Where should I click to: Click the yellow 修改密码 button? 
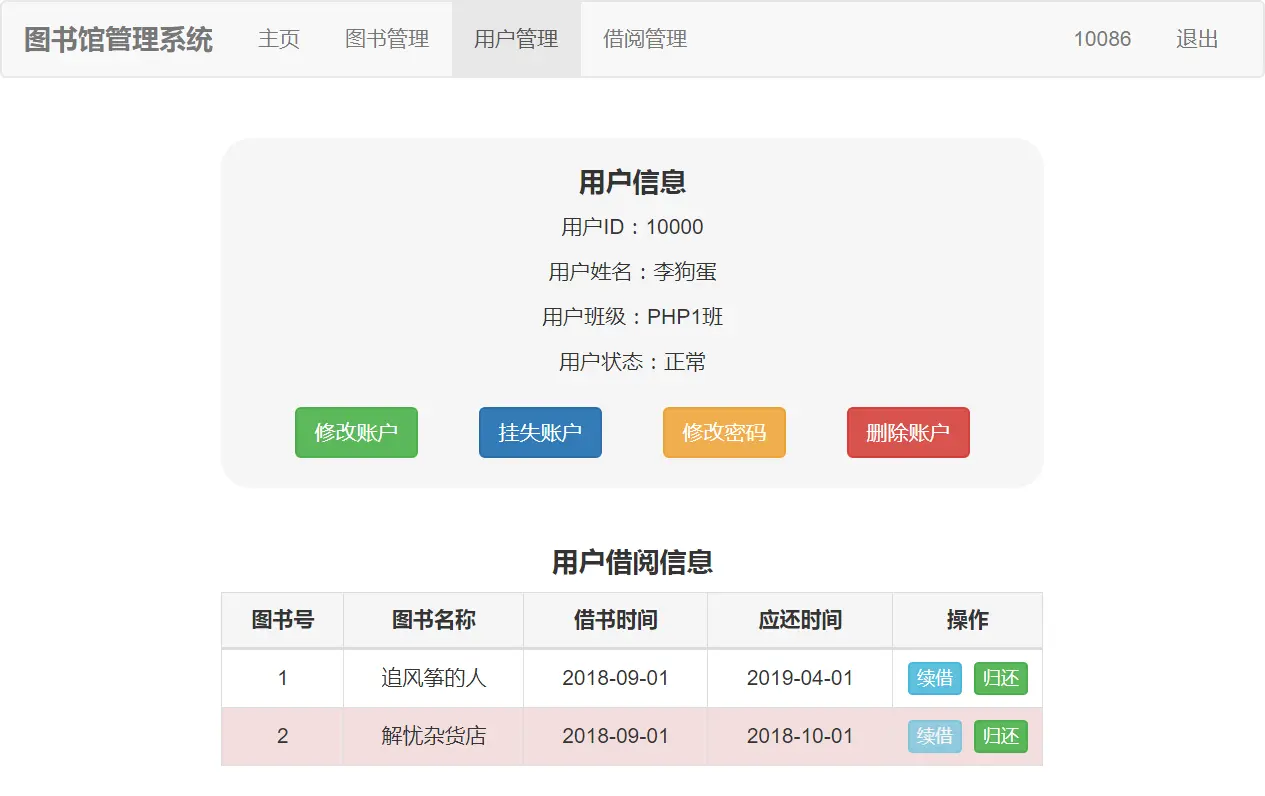tap(723, 432)
